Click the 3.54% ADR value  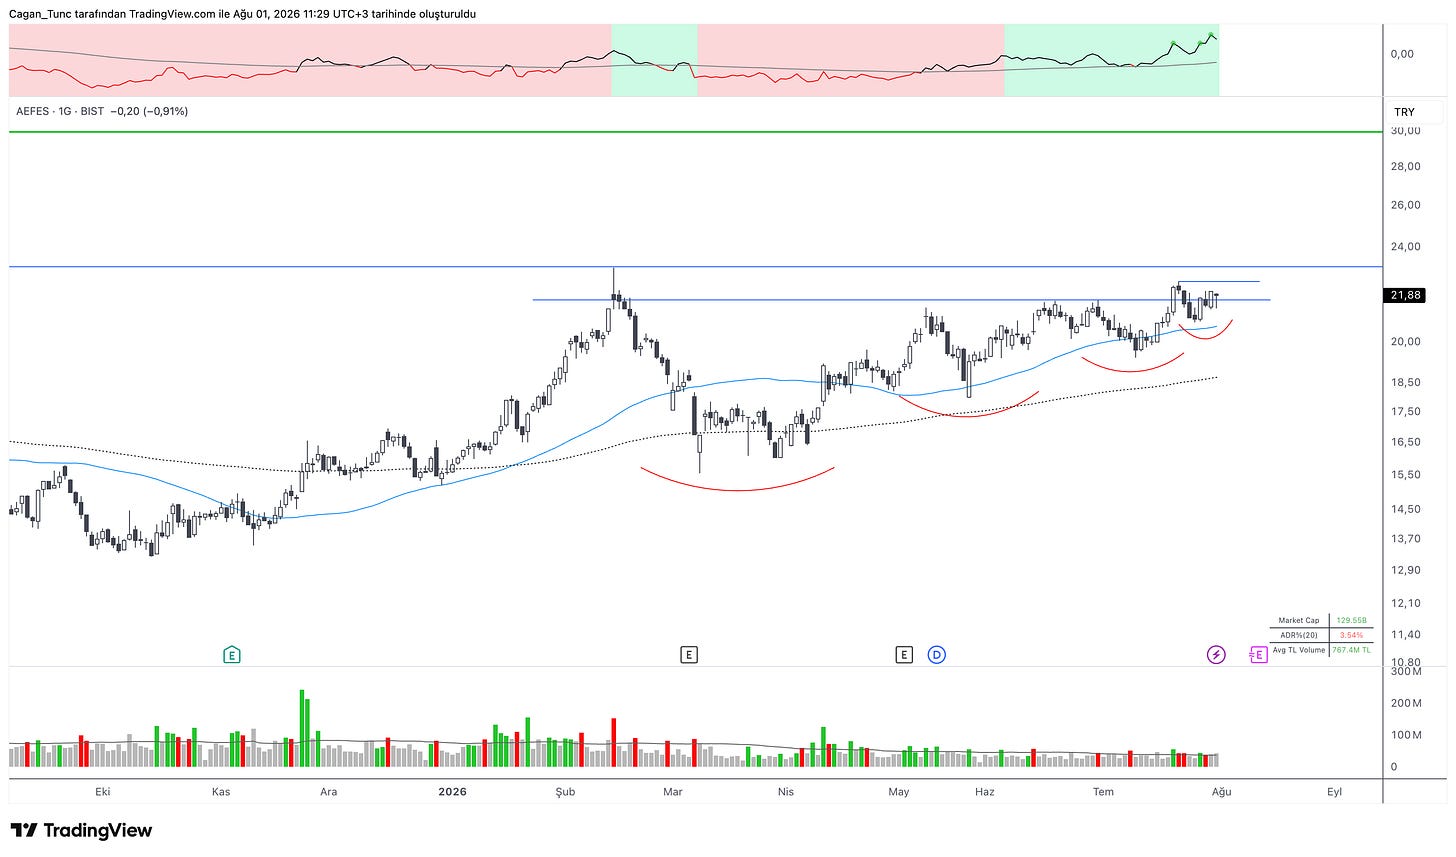[x=1351, y=636]
